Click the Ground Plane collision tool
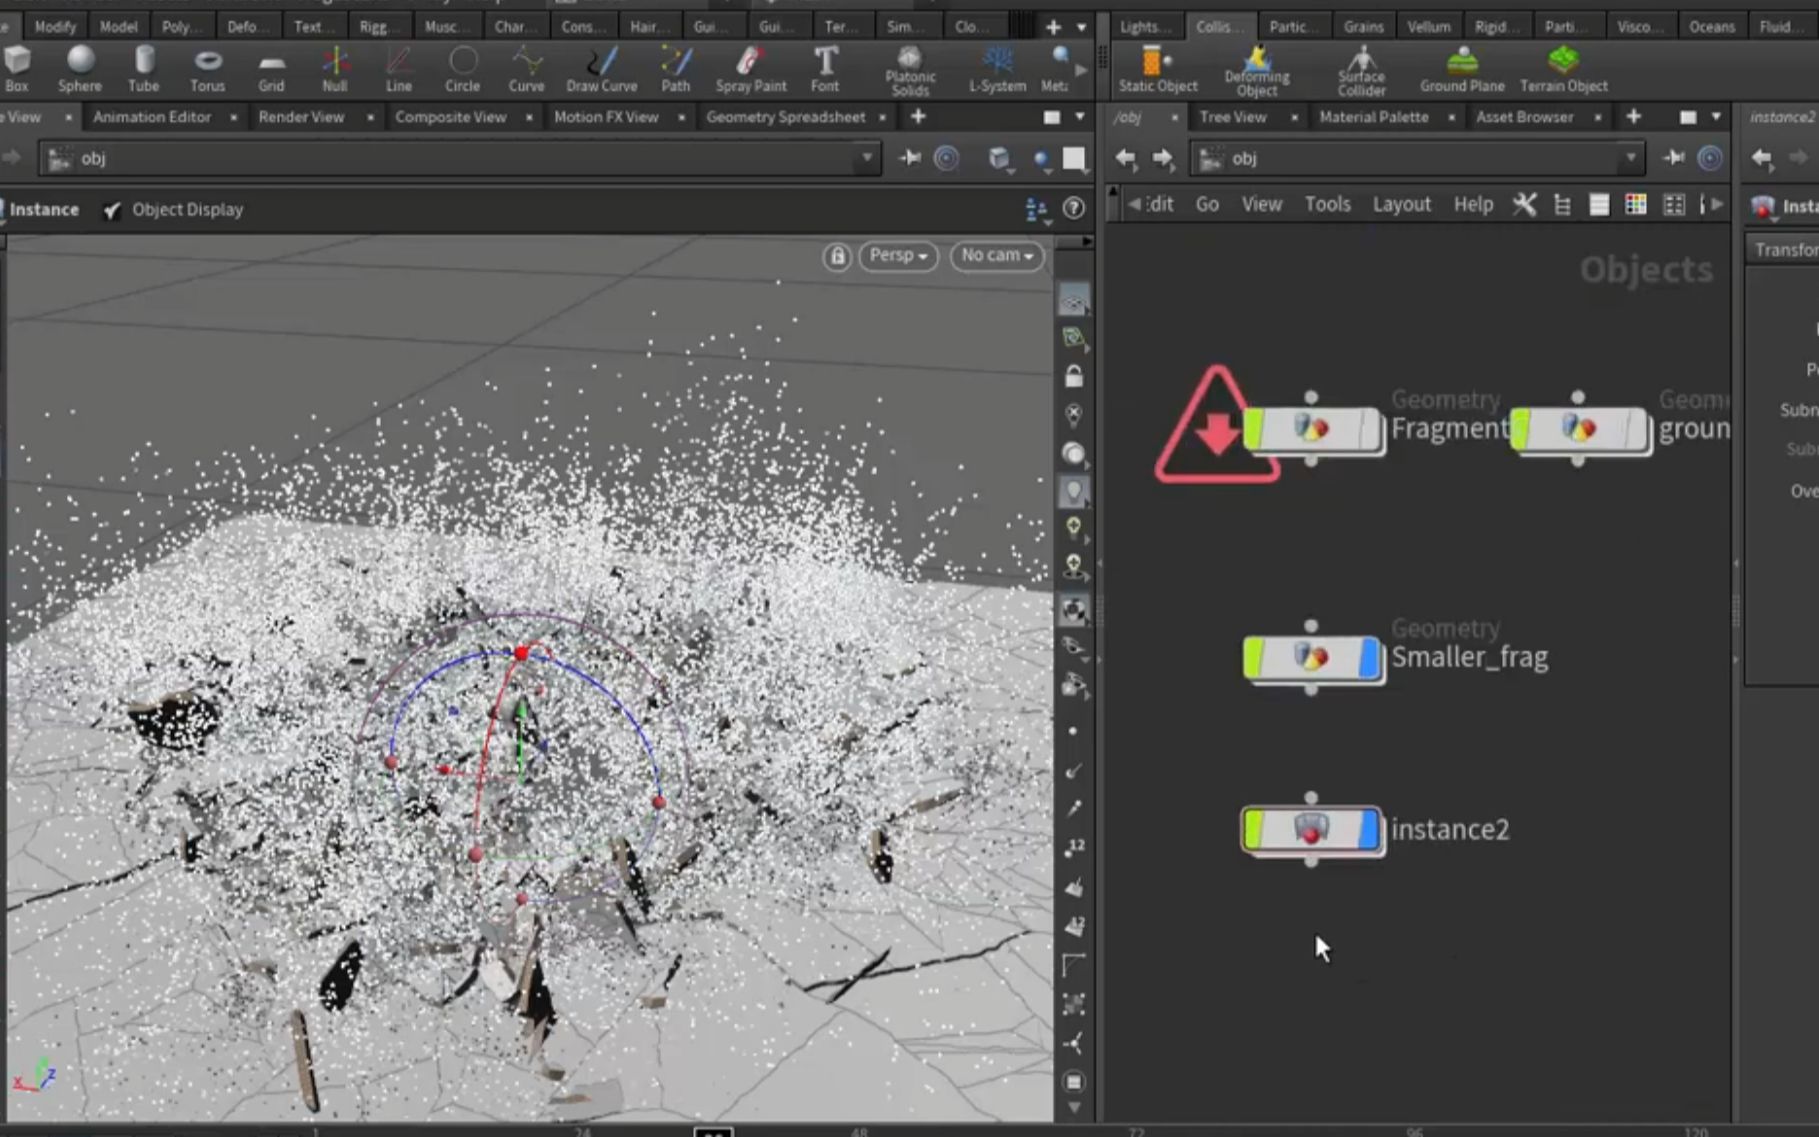Viewport: 1819px width, 1137px height. click(x=1461, y=68)
